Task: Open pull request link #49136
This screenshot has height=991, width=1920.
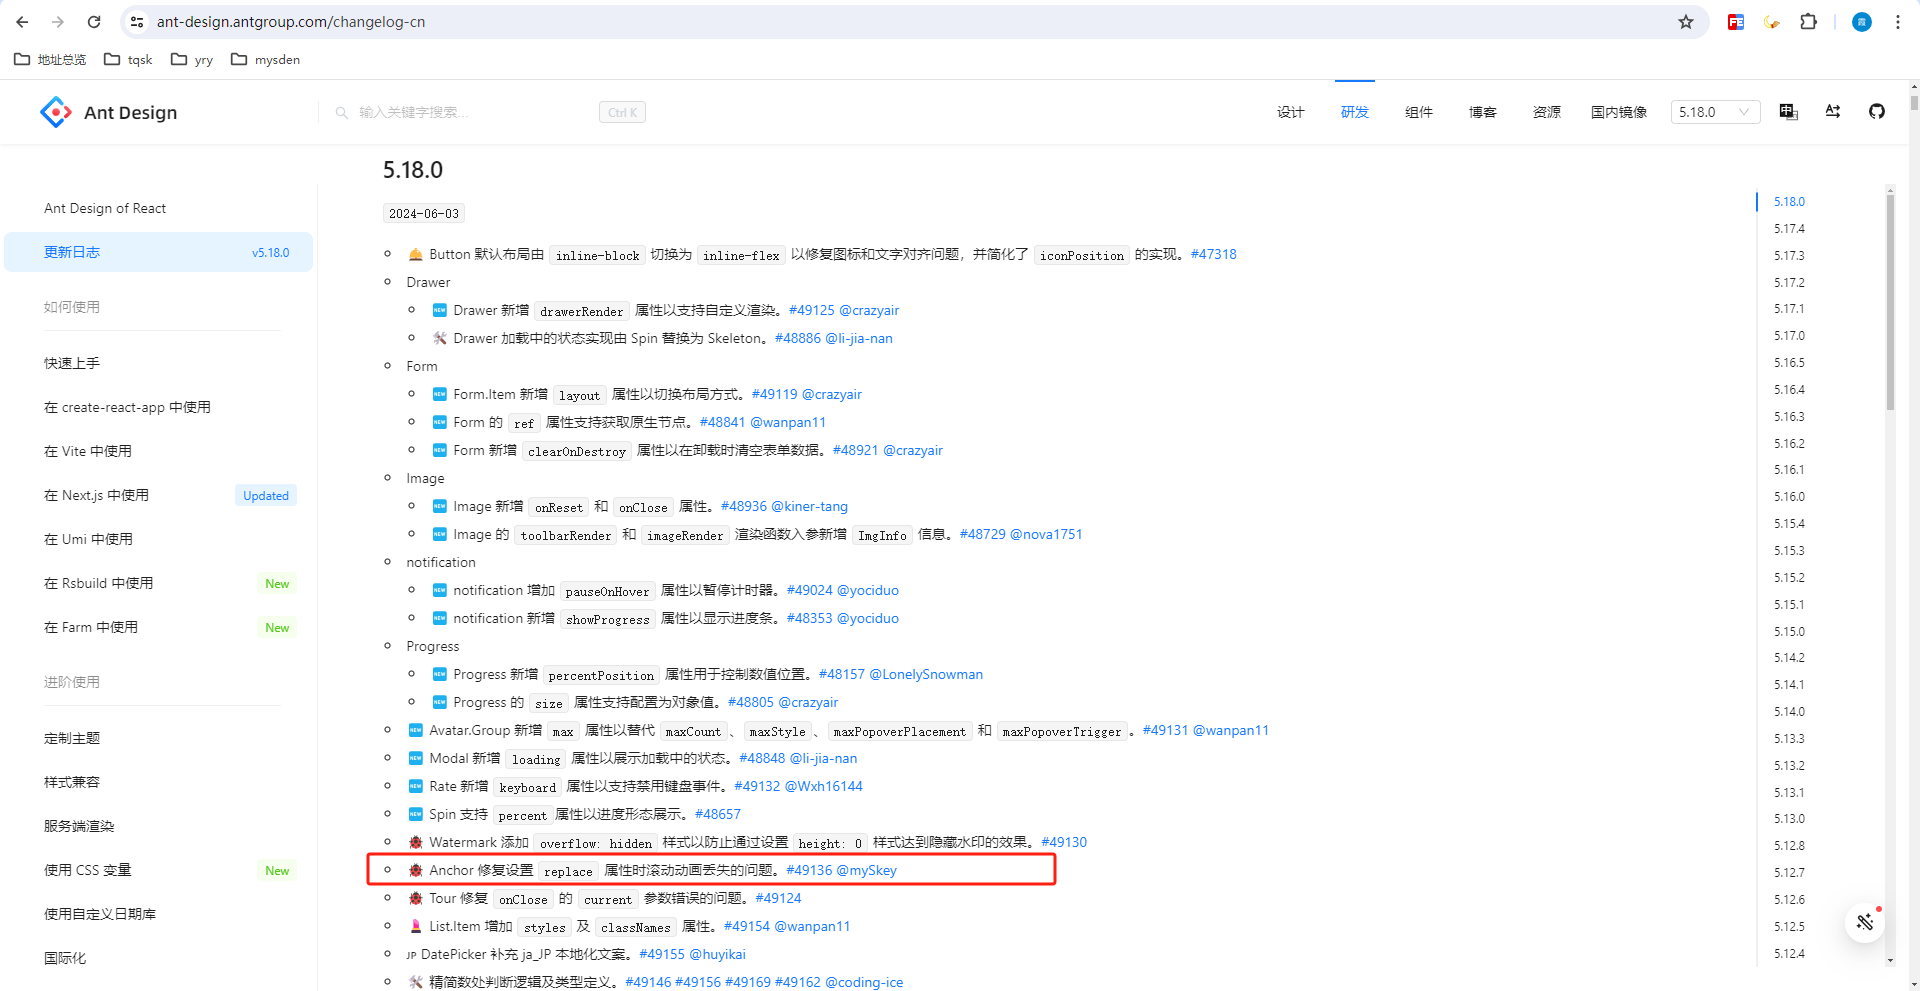Action: (810, 870)
